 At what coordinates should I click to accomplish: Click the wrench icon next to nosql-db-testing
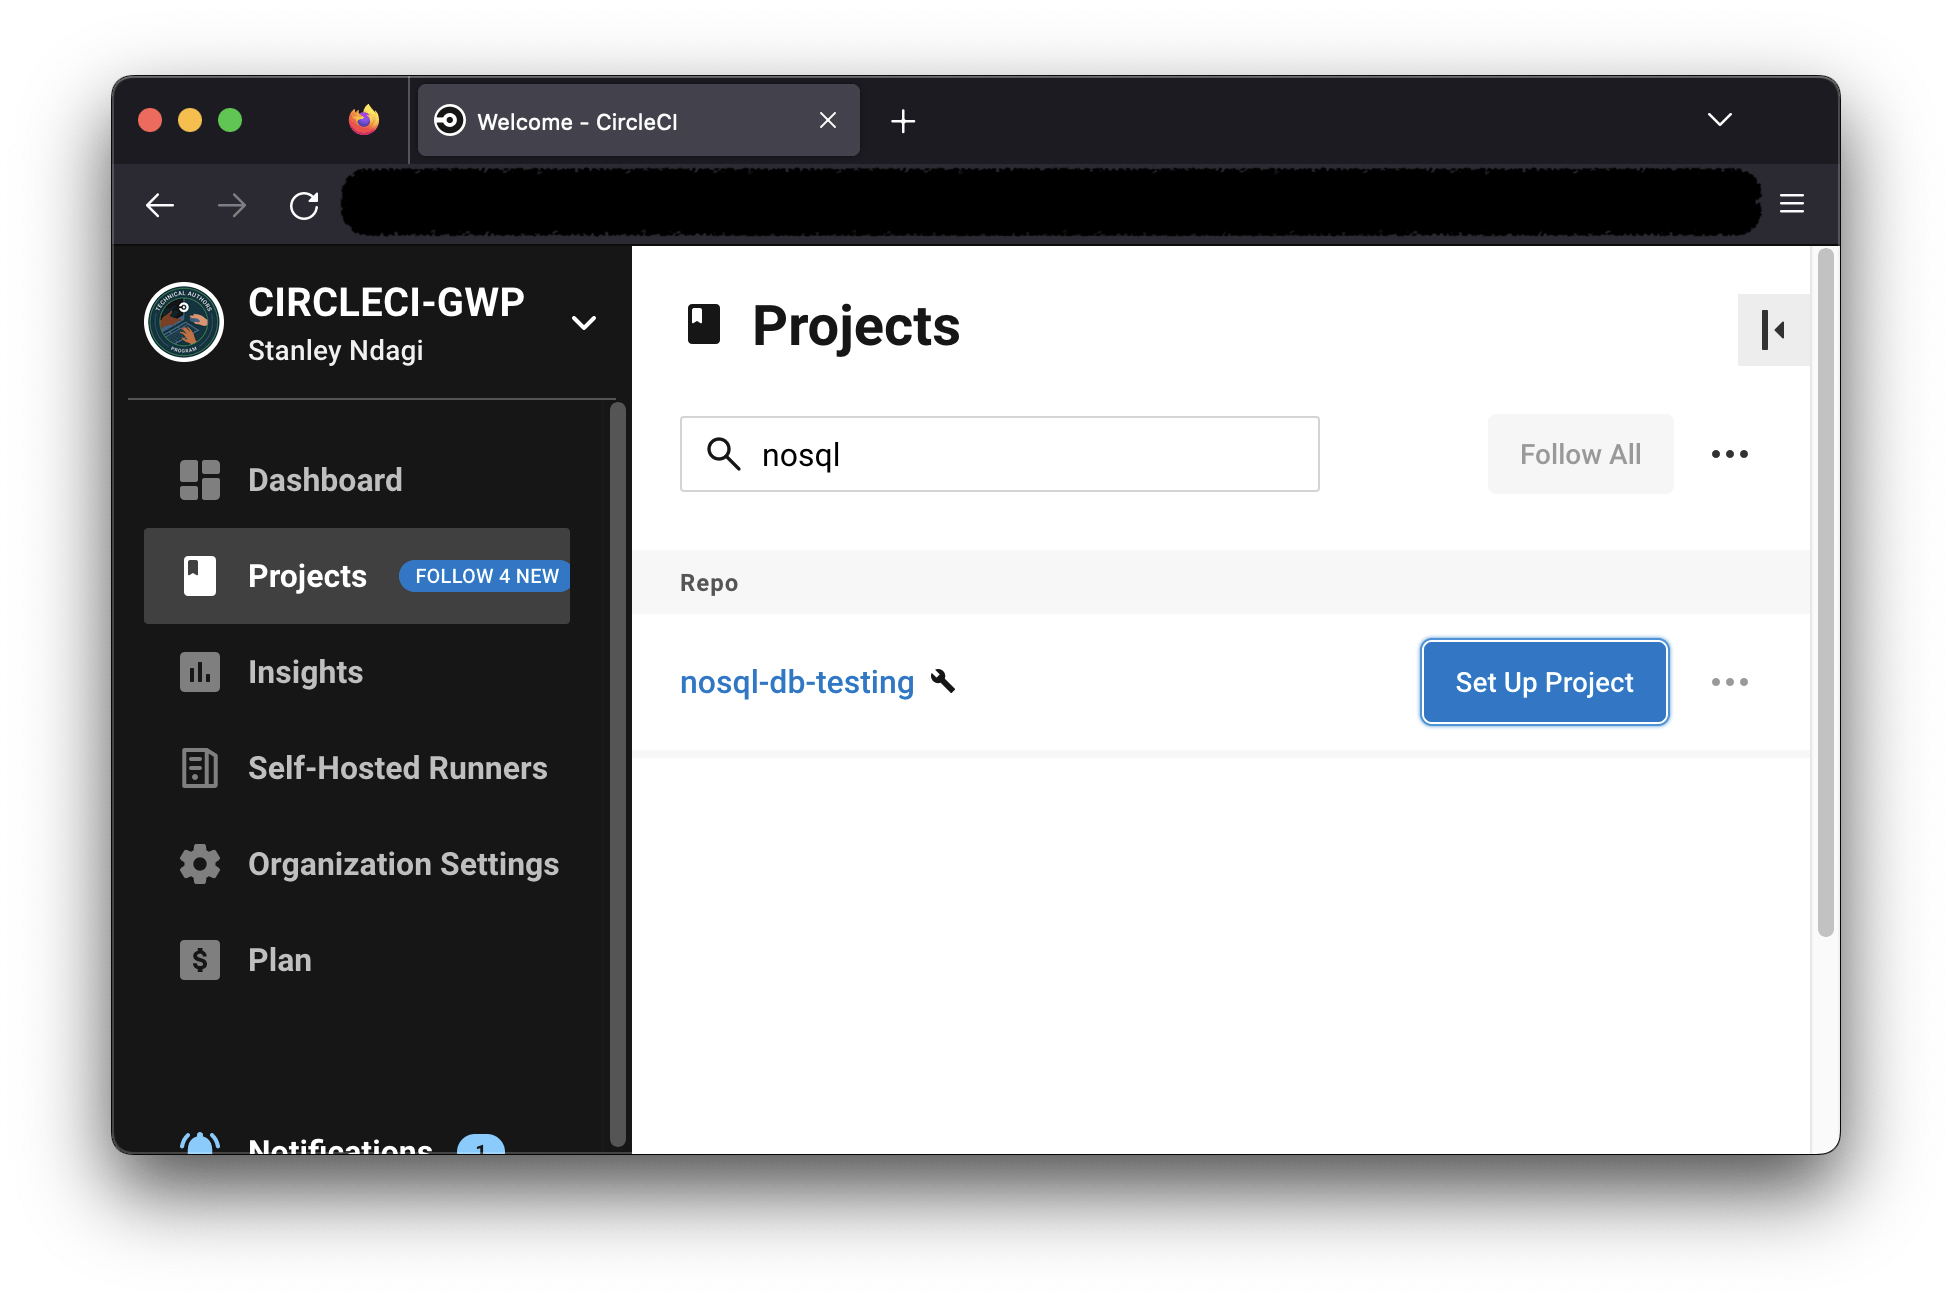tap(943, 681)
